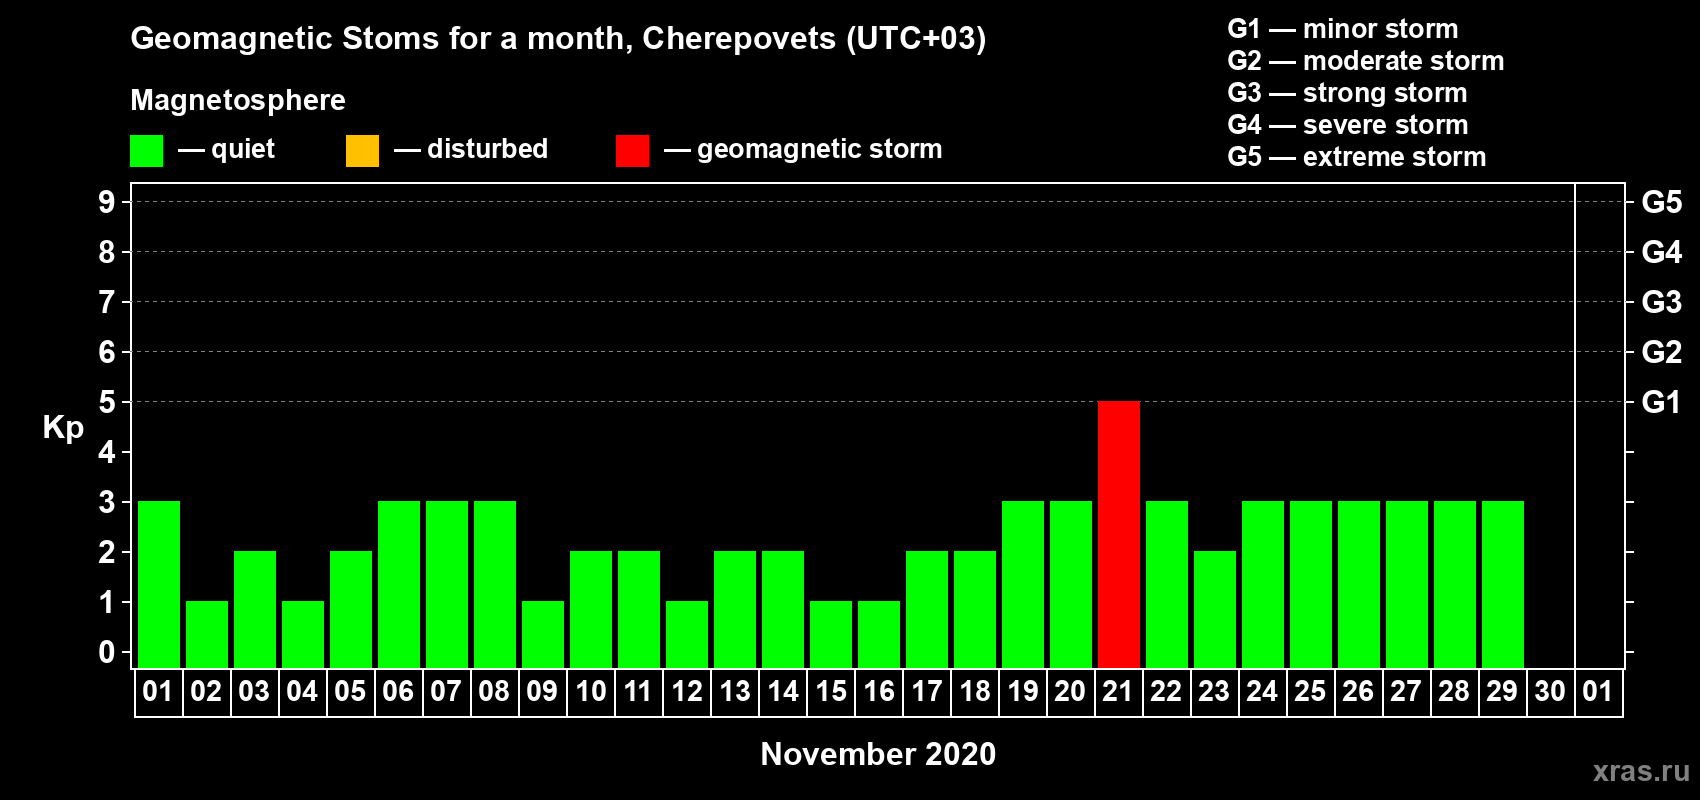This screenshot has height=800, width=1700.
Task: Select the green bar for day 29
Action: [1503, 584]
